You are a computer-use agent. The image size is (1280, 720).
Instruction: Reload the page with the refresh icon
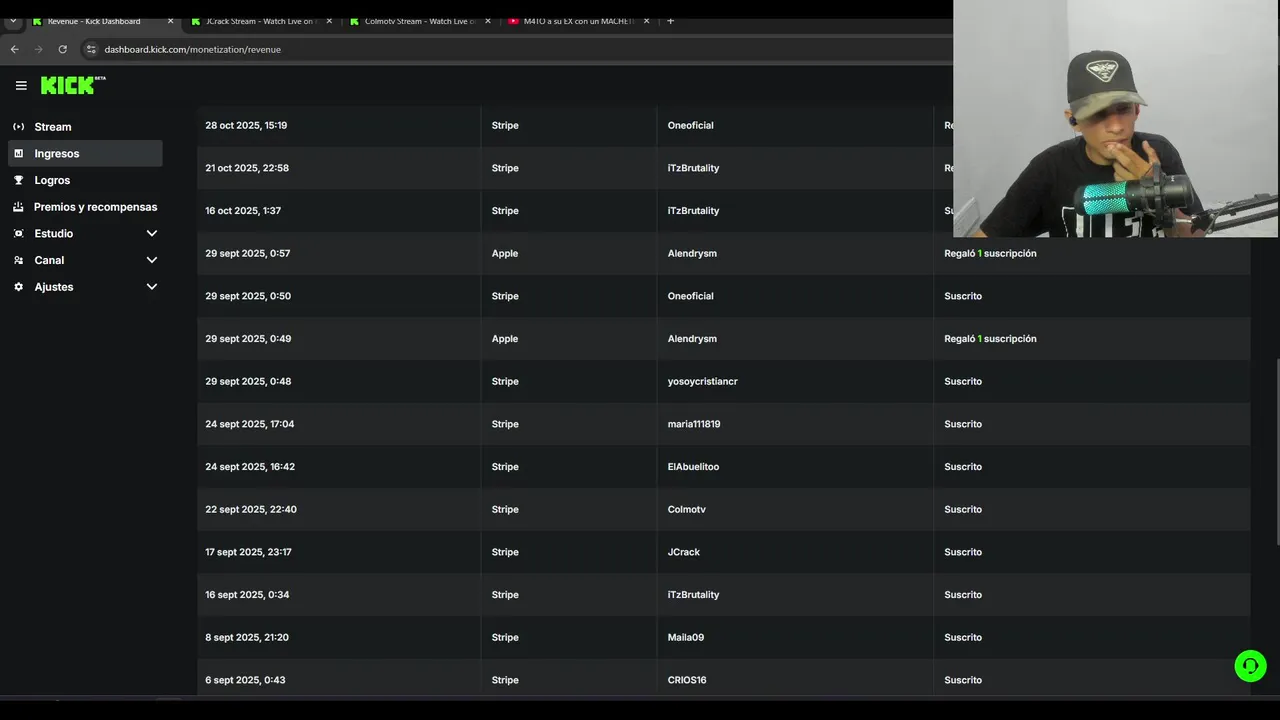pos(62,49)
